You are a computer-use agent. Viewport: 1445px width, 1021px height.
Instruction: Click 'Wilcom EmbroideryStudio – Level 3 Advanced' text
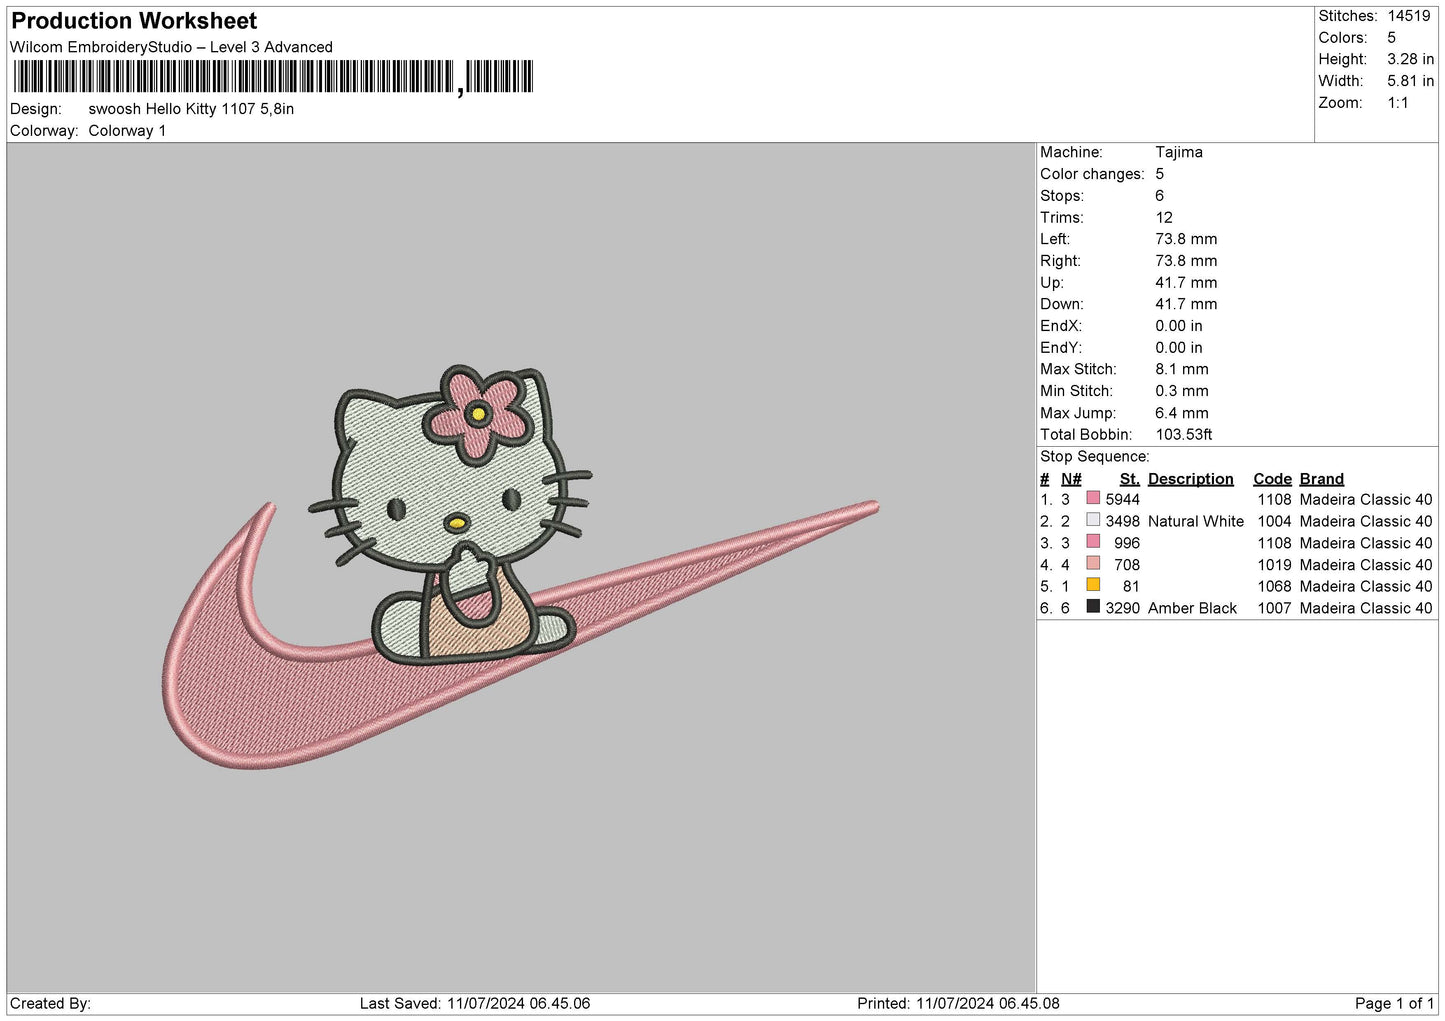[x=171, y=47]
